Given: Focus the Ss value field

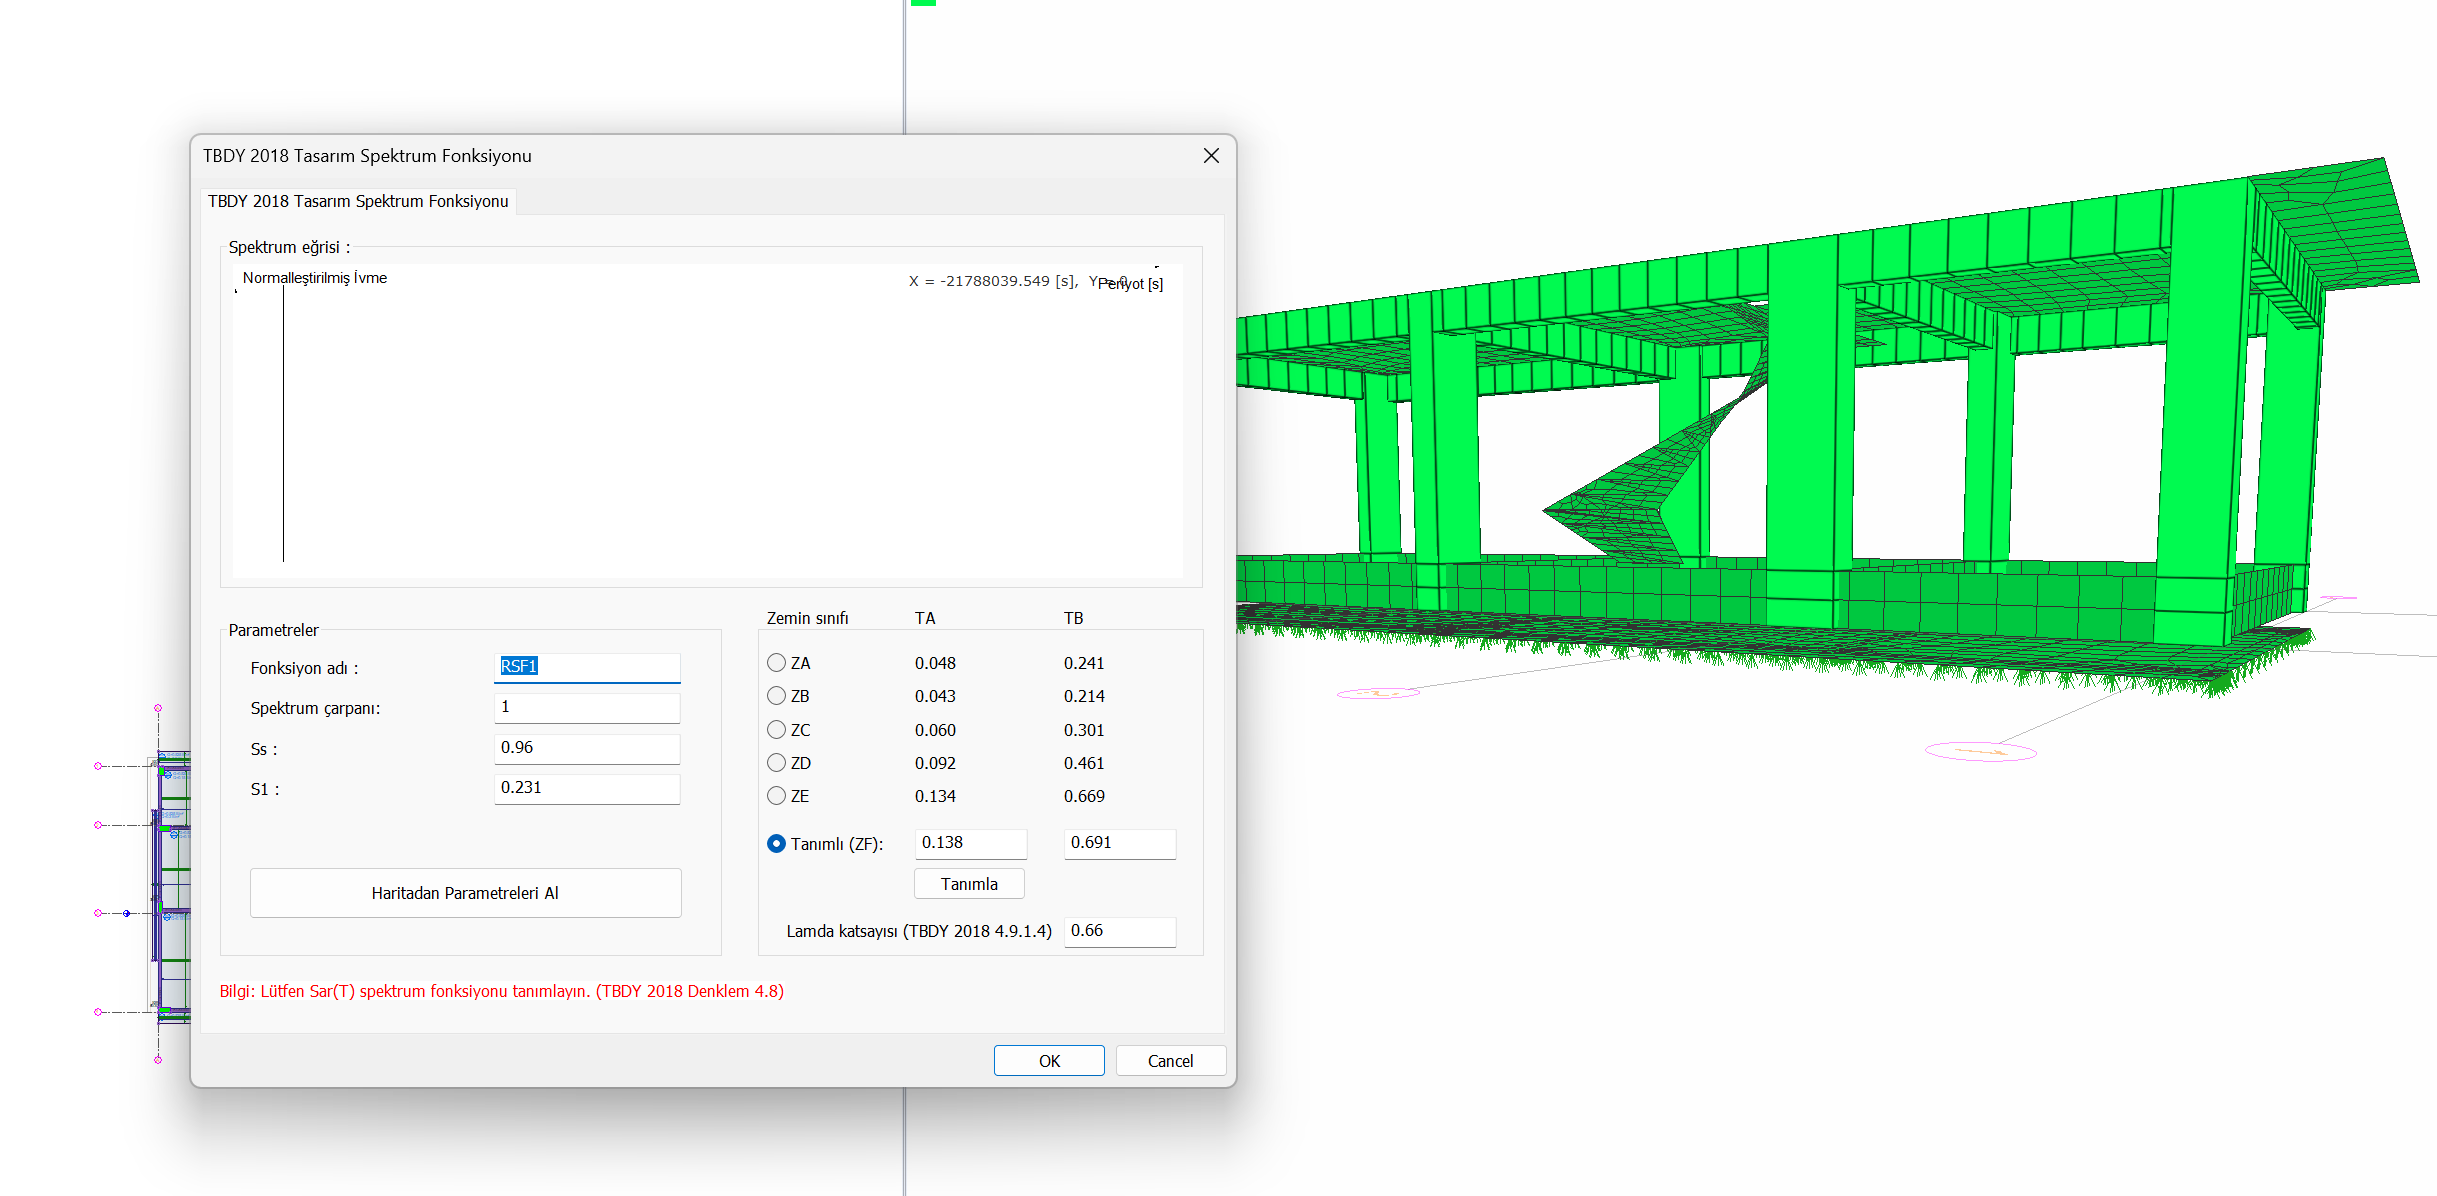Looking at the screenshot, I should point(587,748).
